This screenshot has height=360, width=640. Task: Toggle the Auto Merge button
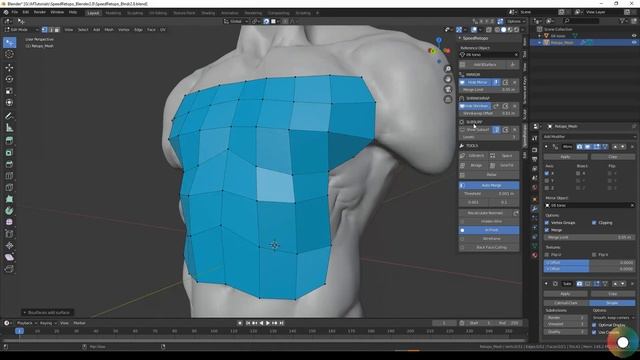(489, 185)
